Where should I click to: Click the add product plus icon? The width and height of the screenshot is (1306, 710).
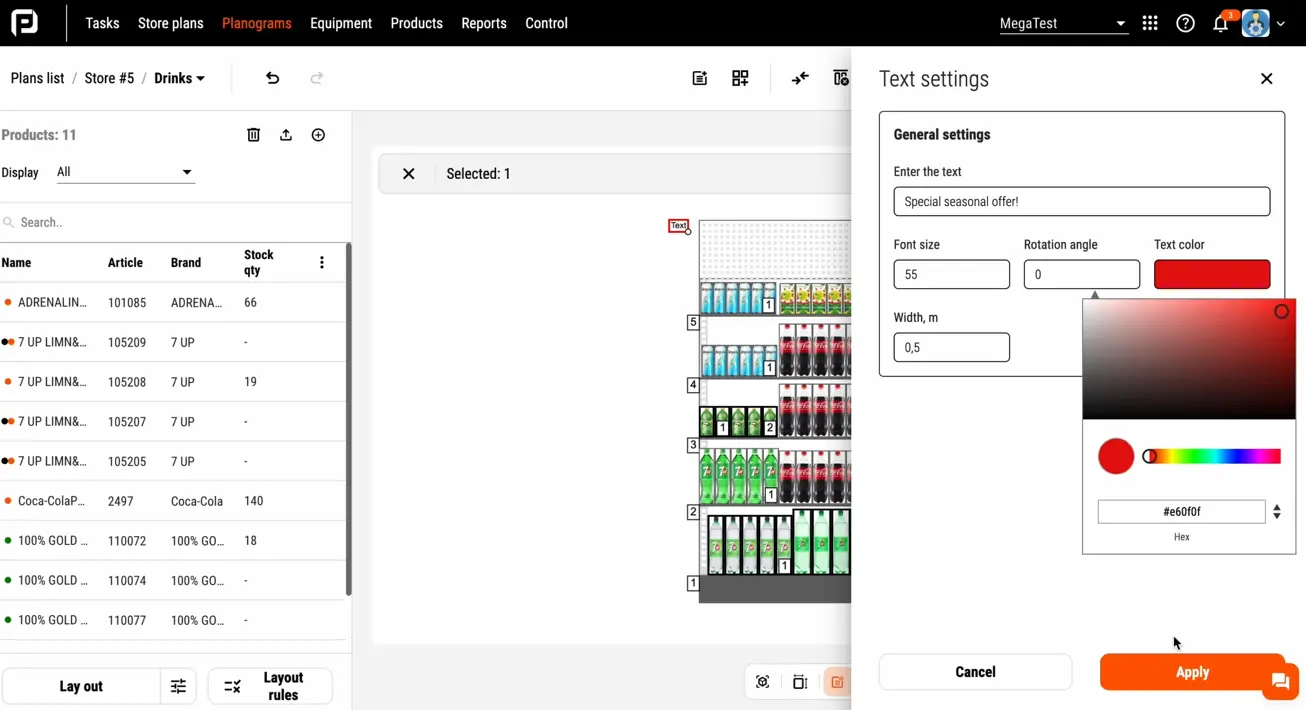tap(318, 134)
